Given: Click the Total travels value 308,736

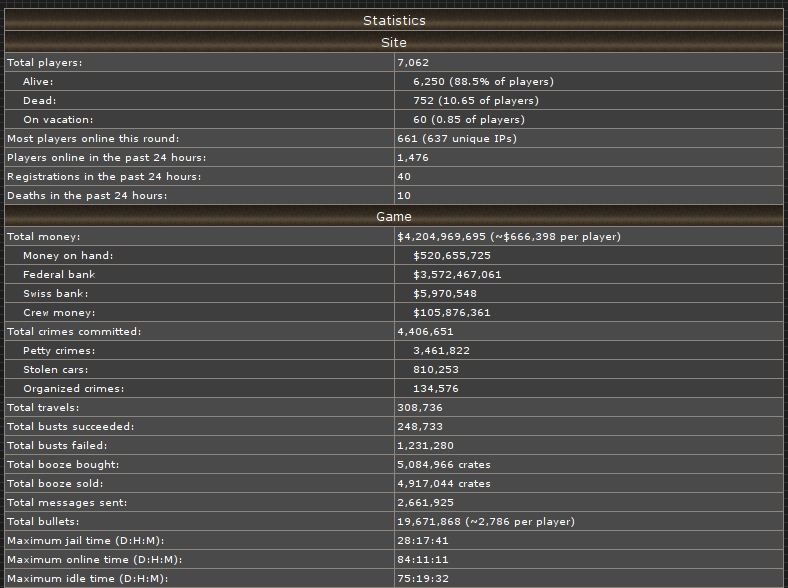Looking at the screenshot, I should [420, 408].
